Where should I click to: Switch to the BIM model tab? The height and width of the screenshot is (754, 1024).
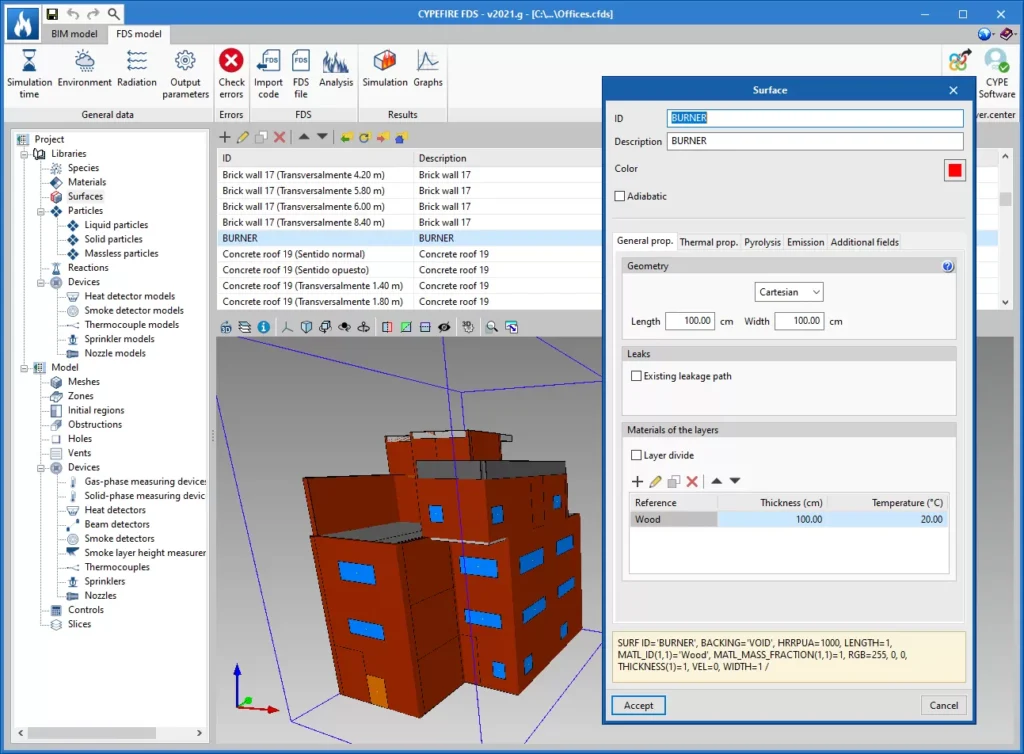(x=75, y=34)
